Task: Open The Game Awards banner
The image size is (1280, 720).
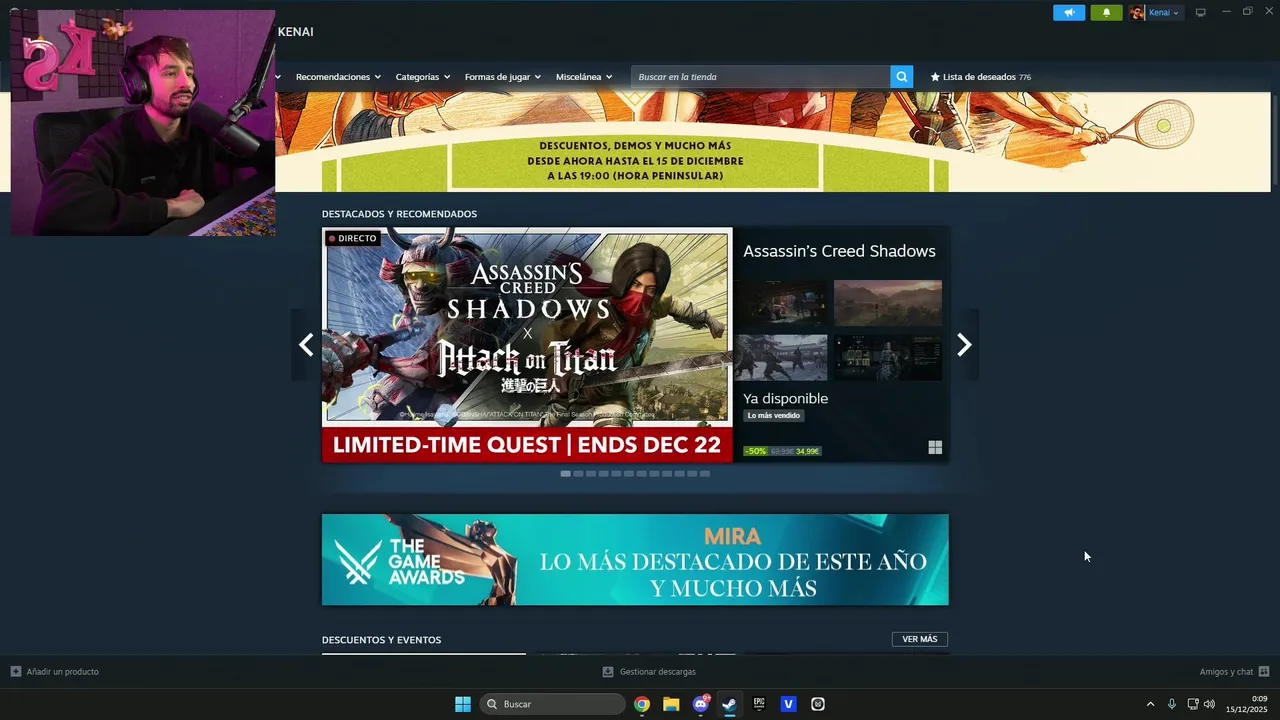Action: click(635, 560)
